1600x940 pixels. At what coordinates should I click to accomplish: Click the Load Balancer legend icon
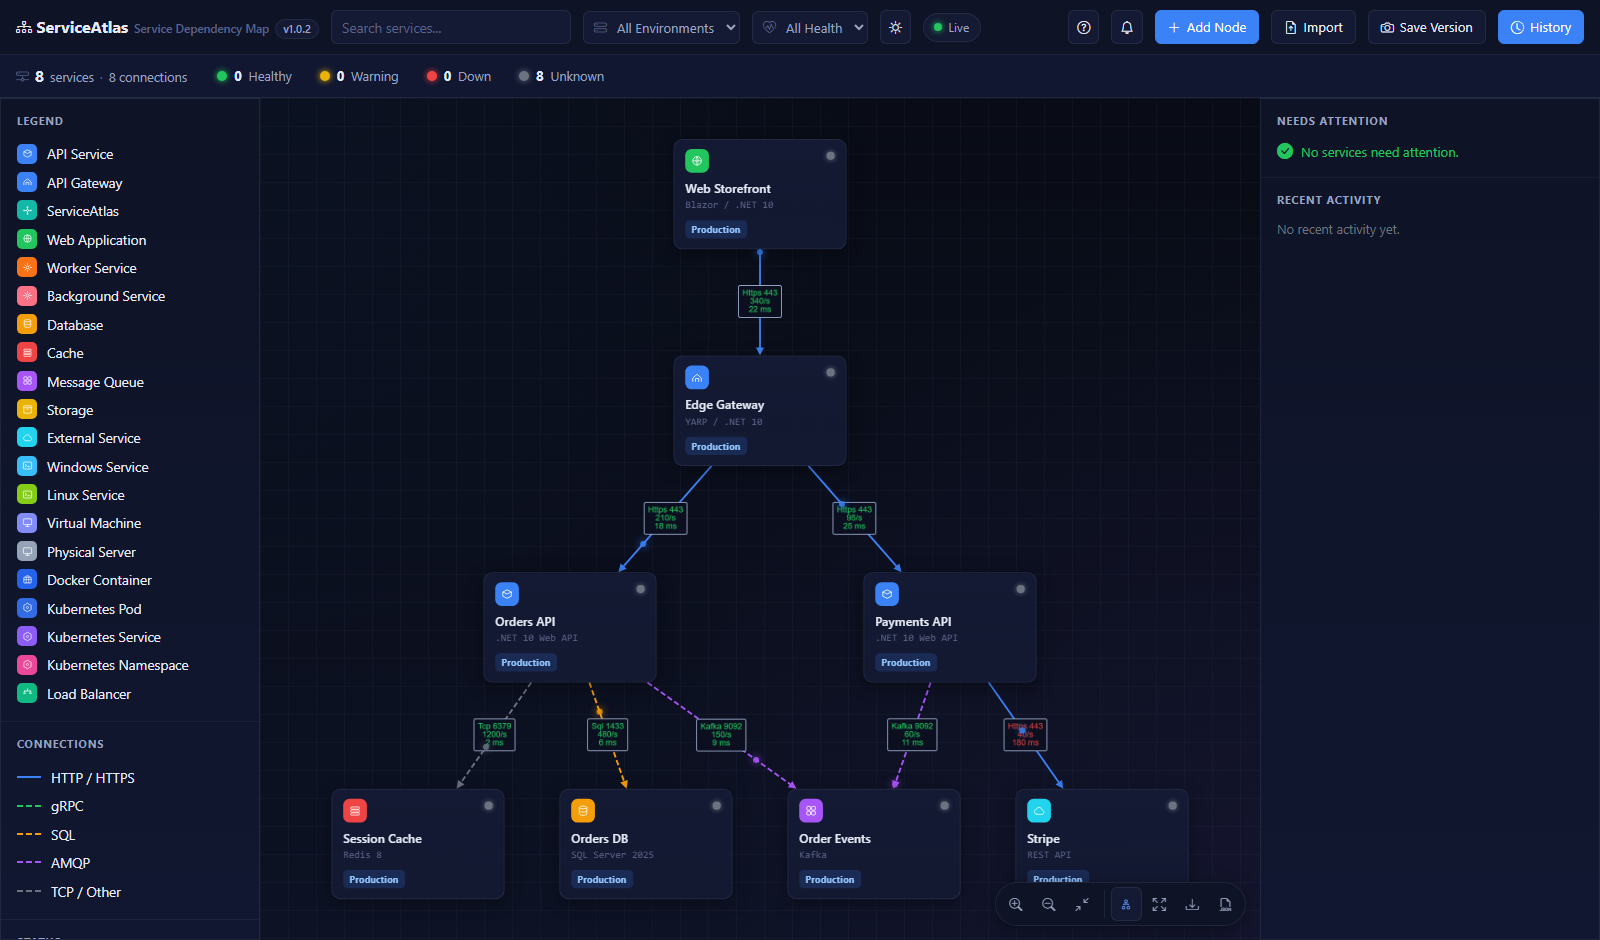tap(27, 694)
